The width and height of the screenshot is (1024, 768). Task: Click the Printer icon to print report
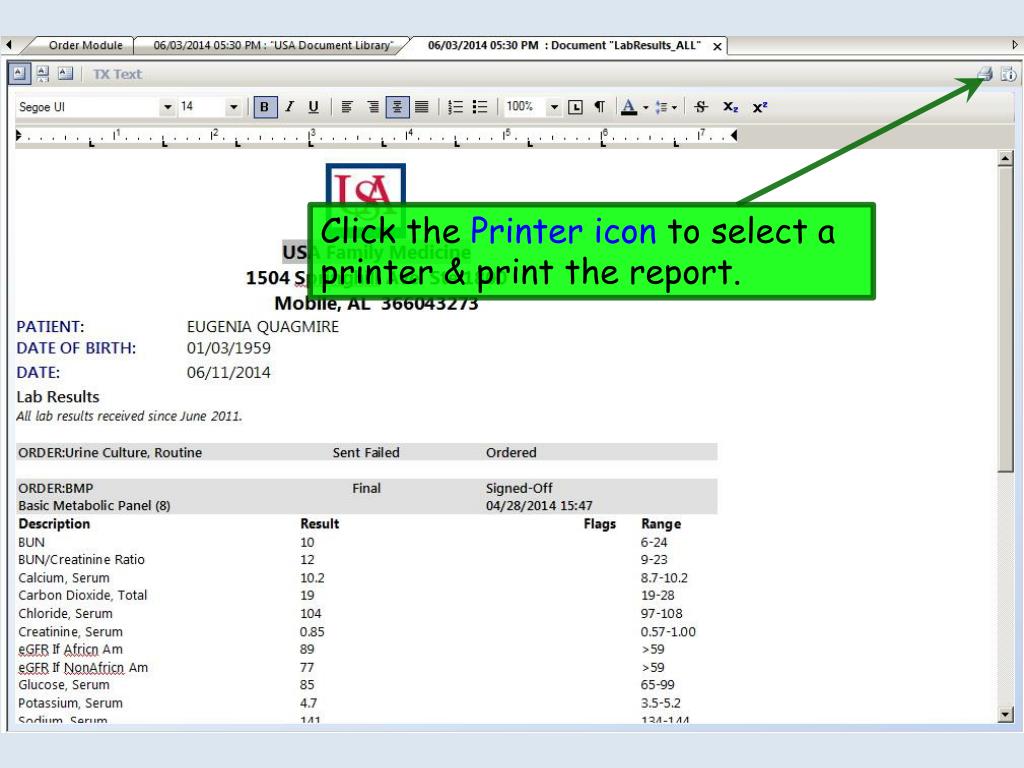[985, 74]
